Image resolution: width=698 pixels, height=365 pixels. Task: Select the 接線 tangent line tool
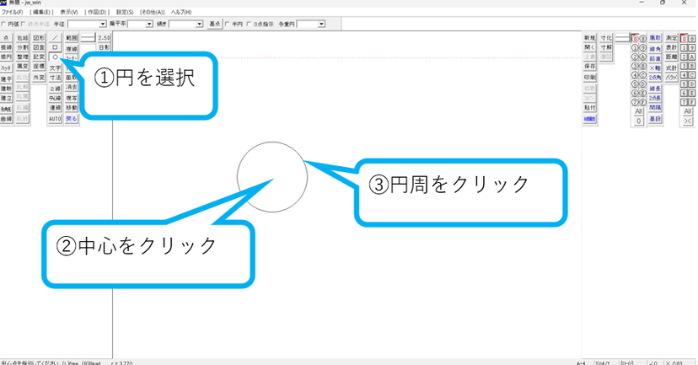6,47
